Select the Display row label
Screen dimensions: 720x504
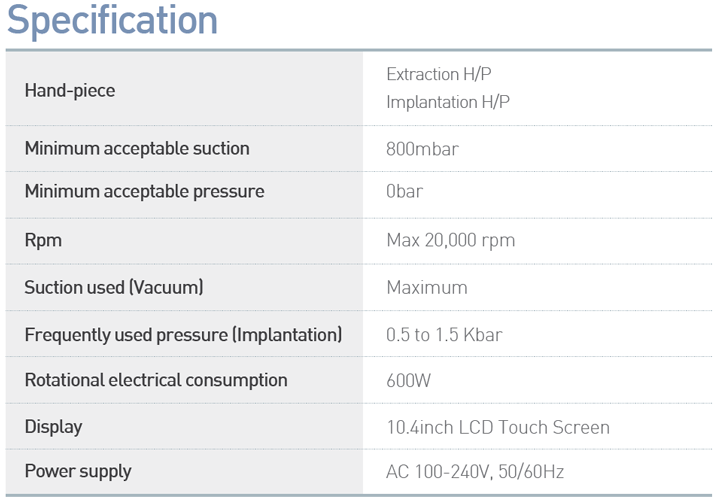point(53,427)
